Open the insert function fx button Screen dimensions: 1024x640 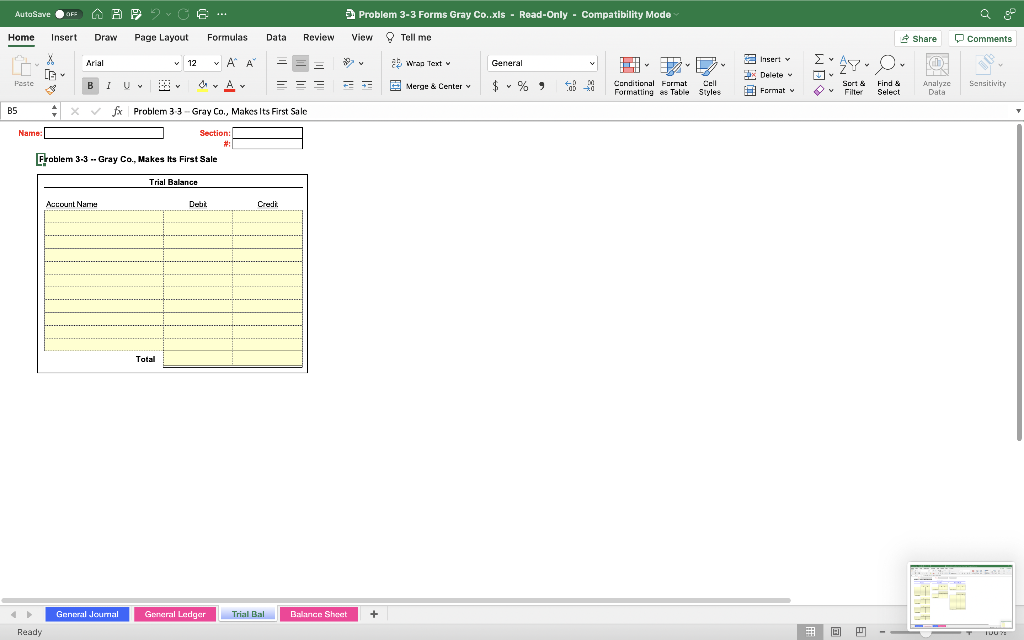117,111
